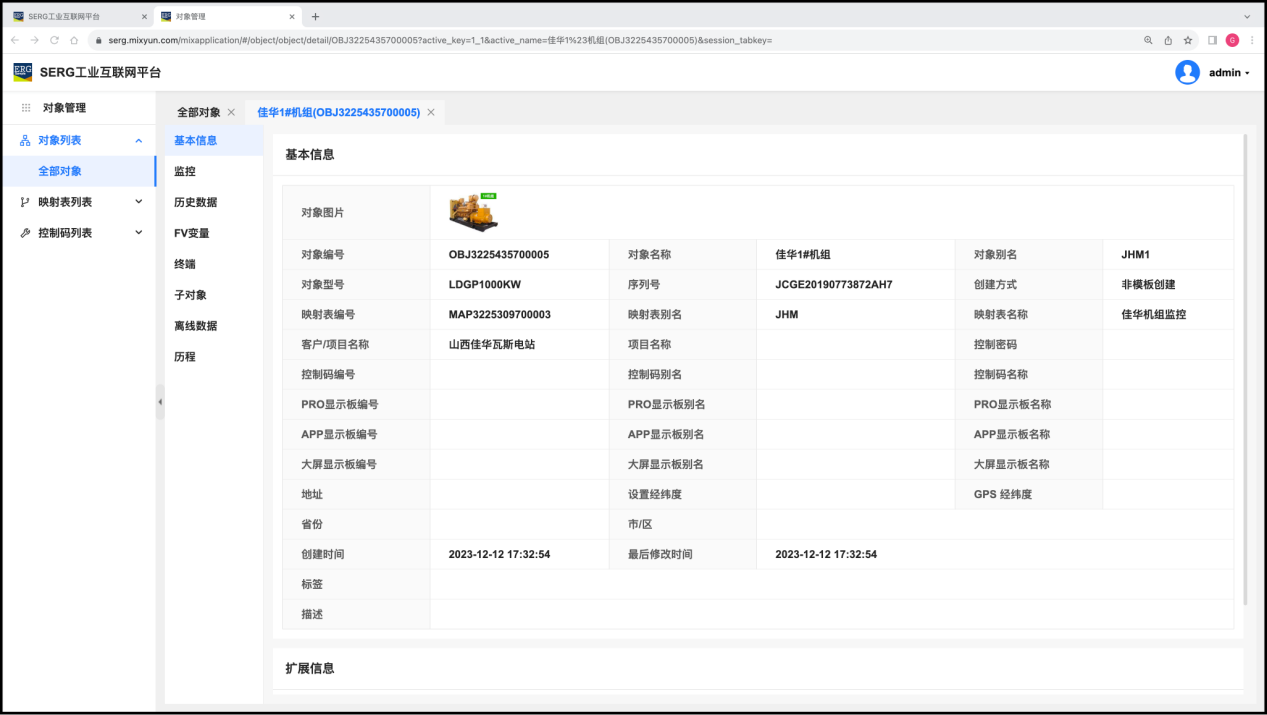Collapse the side panel with the arrow handle
1267x715 pixels.
tap(160, 402)
